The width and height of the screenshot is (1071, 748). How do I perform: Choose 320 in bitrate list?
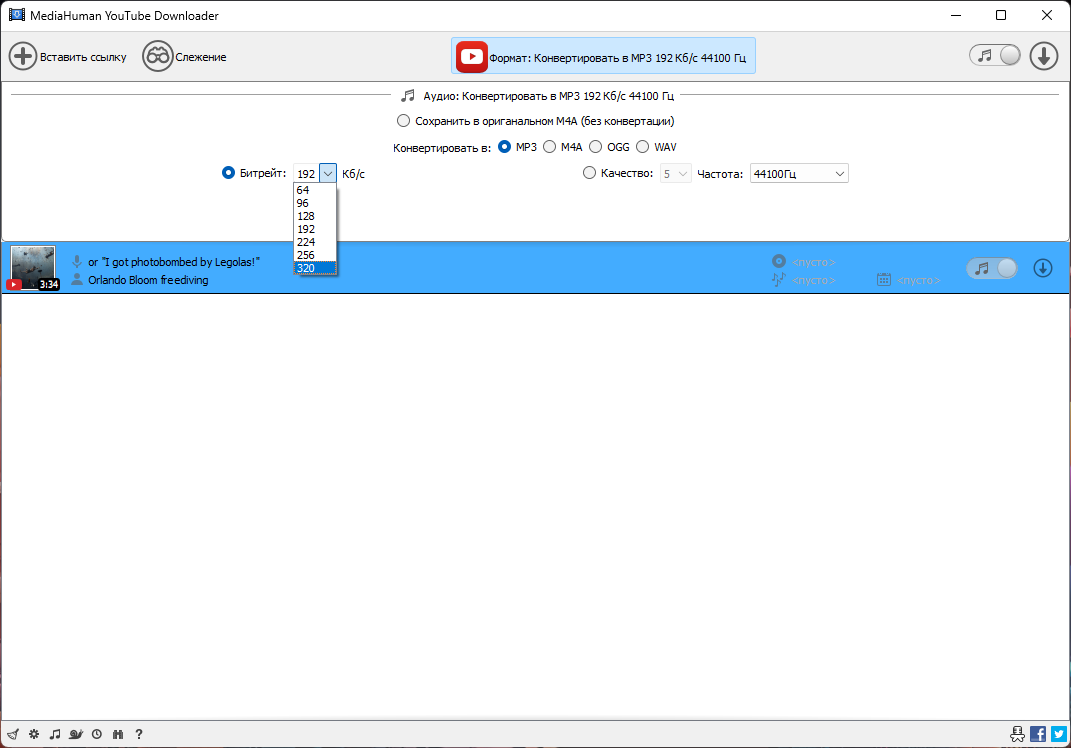[315, 268]
